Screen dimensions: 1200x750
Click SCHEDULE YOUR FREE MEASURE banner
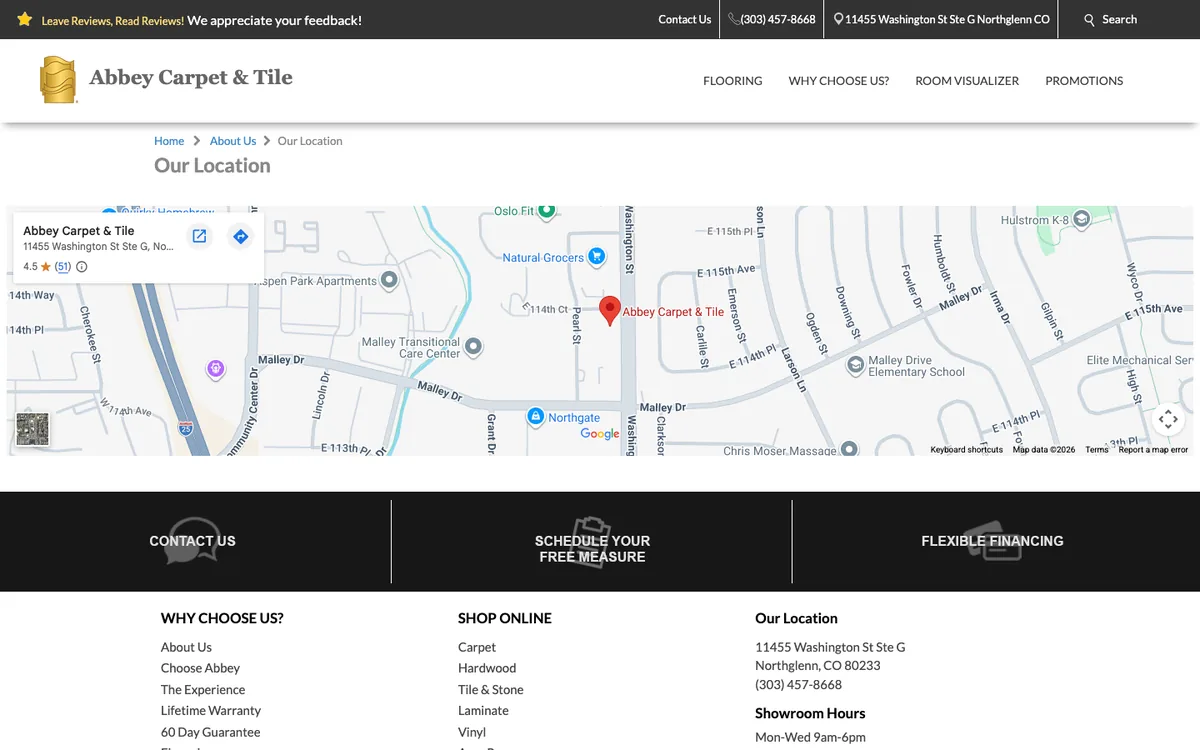pyautogui.click(x=592, y=548)
